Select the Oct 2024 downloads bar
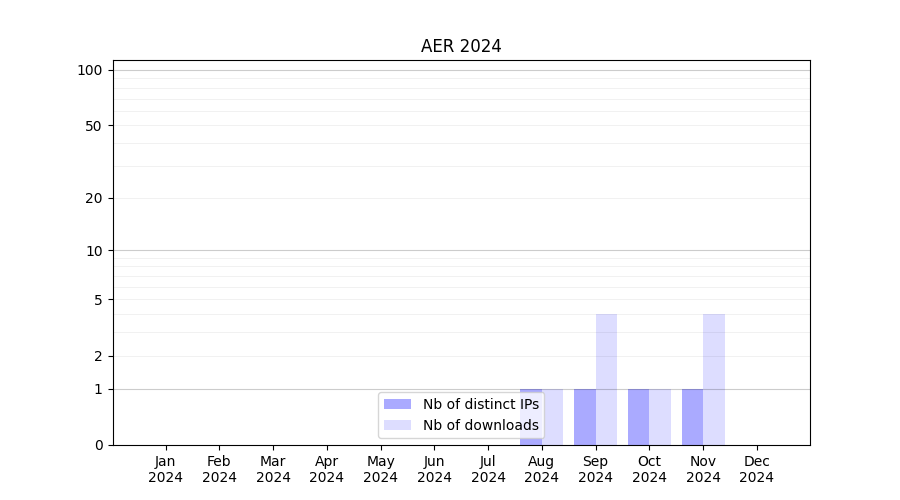The height and width of the screenshot is (500, 900). point(660,416)
